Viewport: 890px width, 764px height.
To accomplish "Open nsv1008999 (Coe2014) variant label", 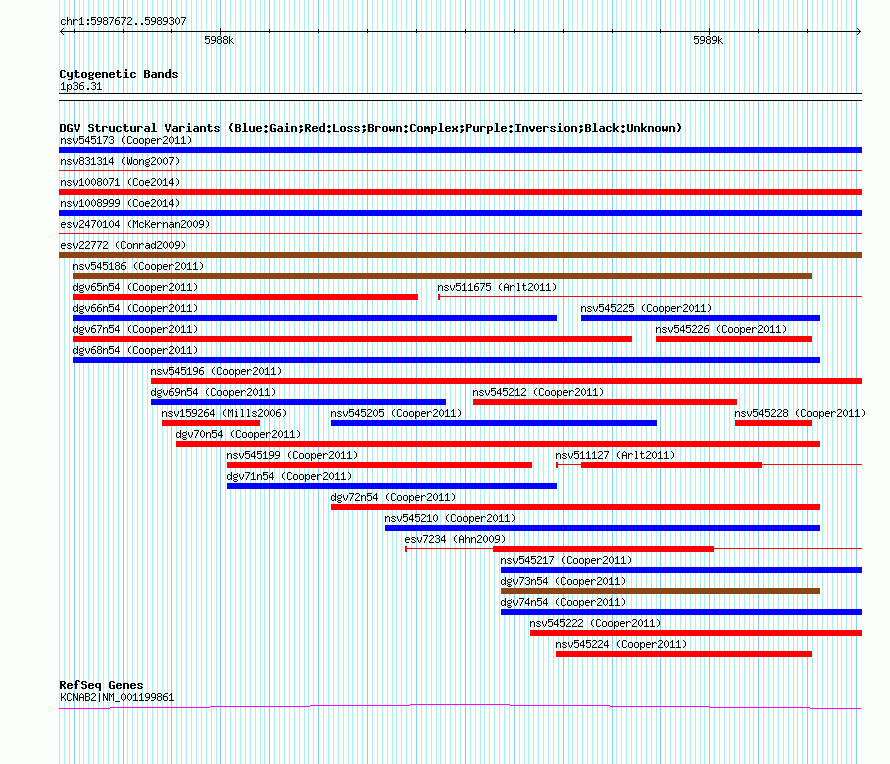I will coord(120,203).
